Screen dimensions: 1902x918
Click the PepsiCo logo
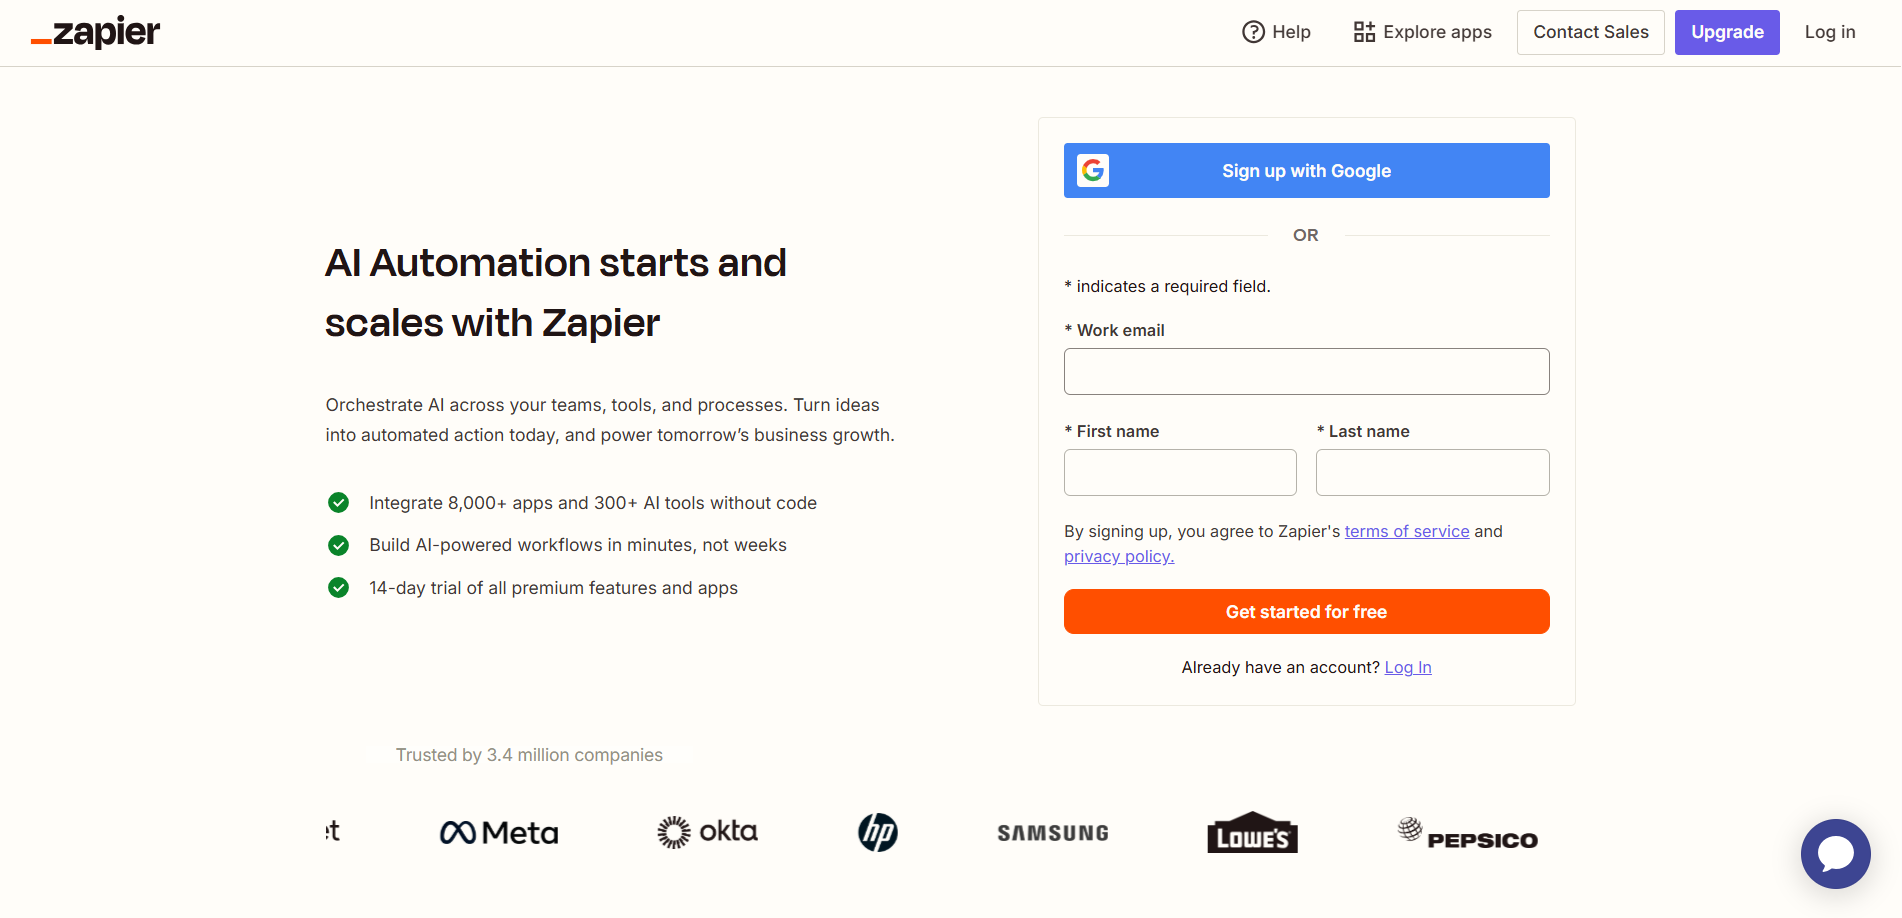pos(1468,834)
